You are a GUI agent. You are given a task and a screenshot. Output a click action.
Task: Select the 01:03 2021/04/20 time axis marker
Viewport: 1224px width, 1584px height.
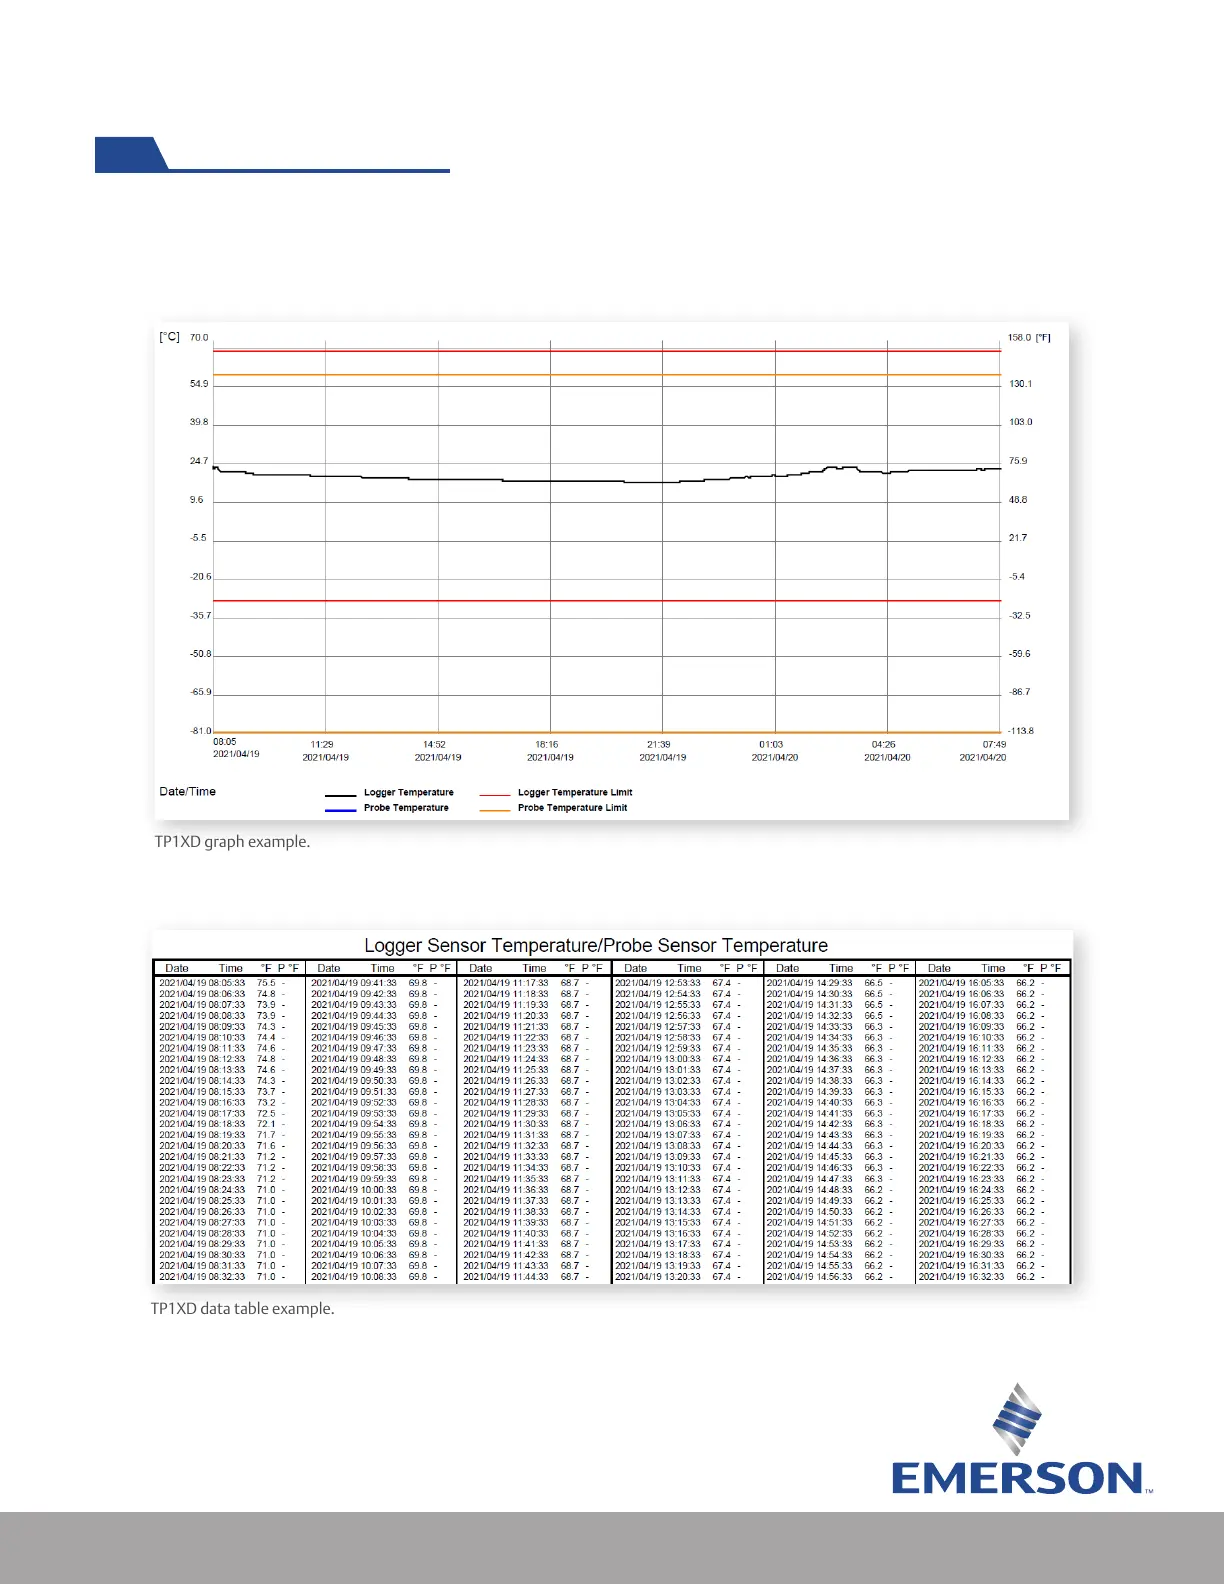775,751
